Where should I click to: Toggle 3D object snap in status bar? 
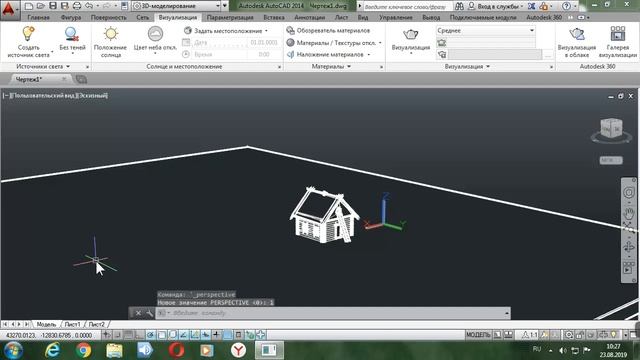[173, 335]
